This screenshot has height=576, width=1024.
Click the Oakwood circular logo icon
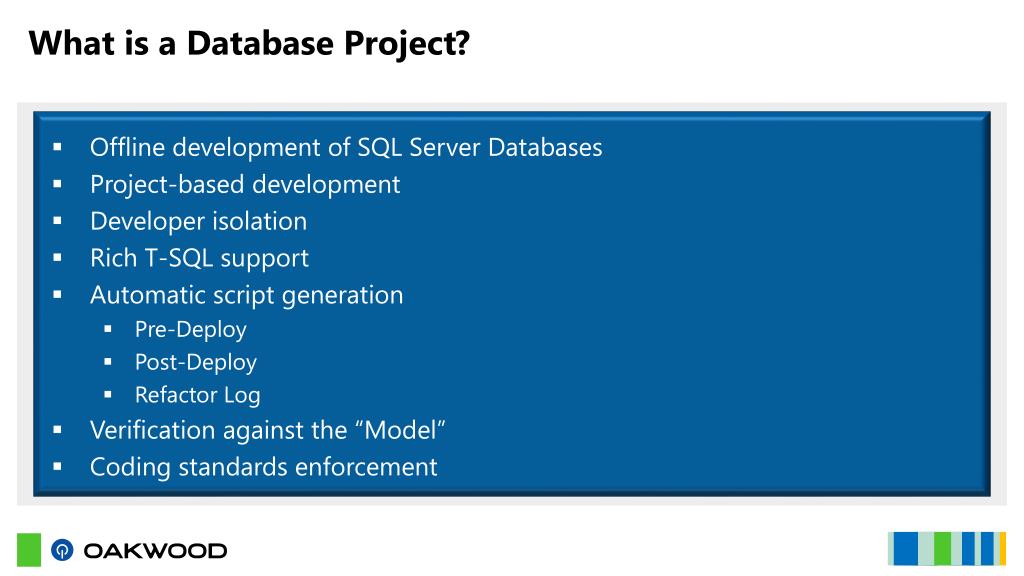(62, 550)
